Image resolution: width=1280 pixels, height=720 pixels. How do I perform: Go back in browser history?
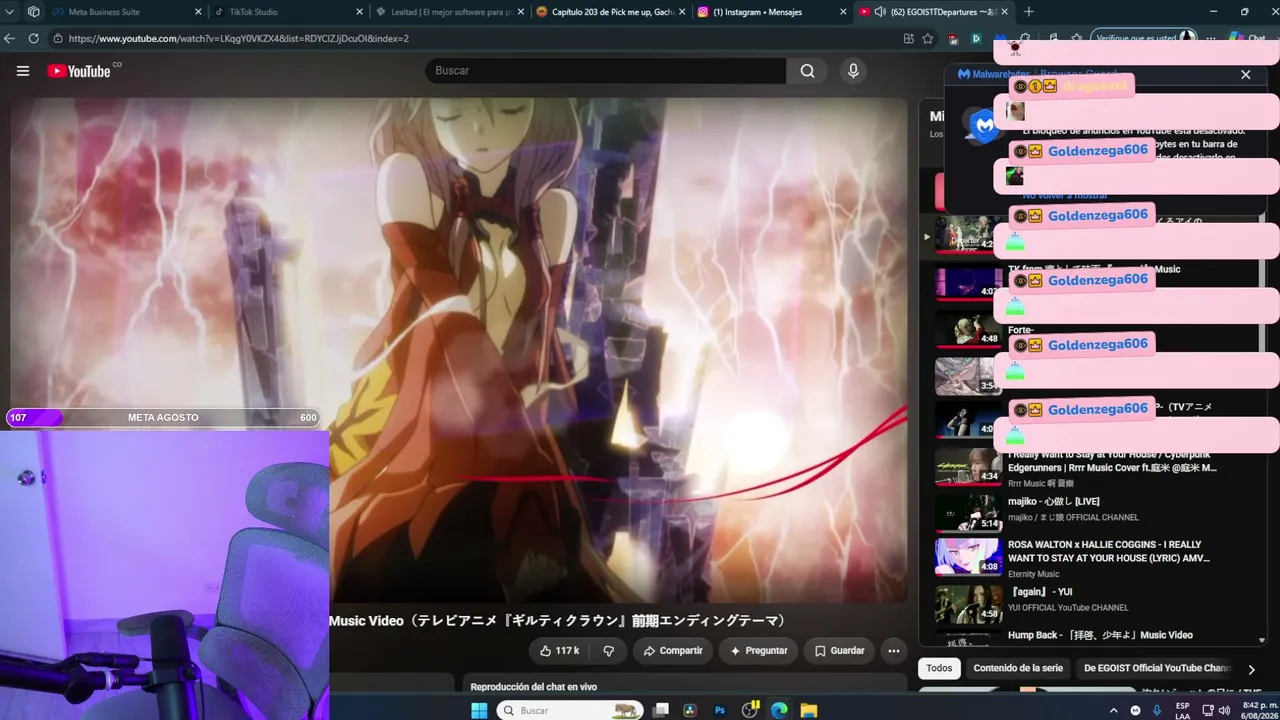[x=9, y=38]
